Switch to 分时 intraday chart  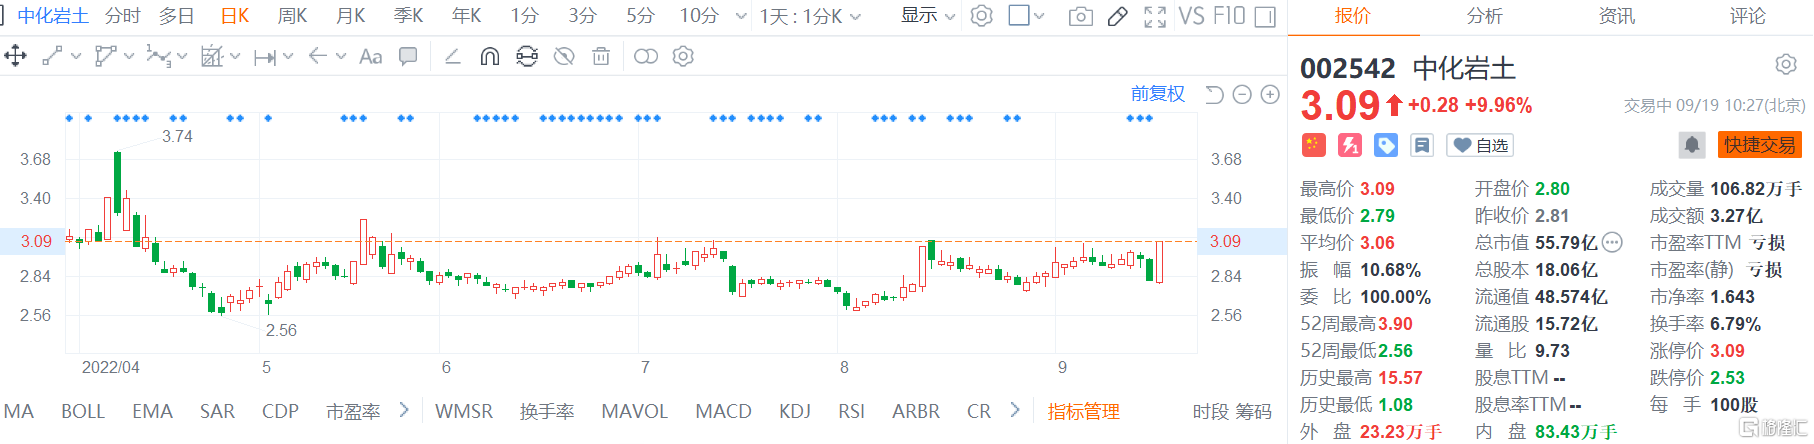coord(123,16)
